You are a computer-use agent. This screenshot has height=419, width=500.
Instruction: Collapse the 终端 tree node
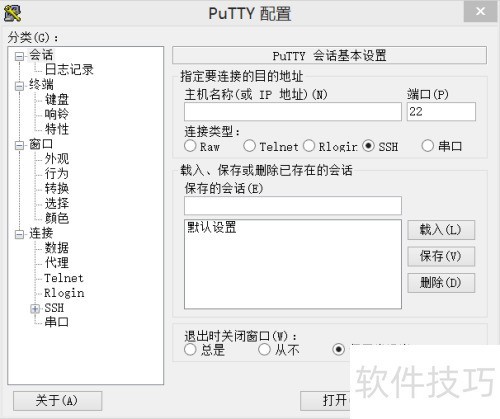point(19,86)
